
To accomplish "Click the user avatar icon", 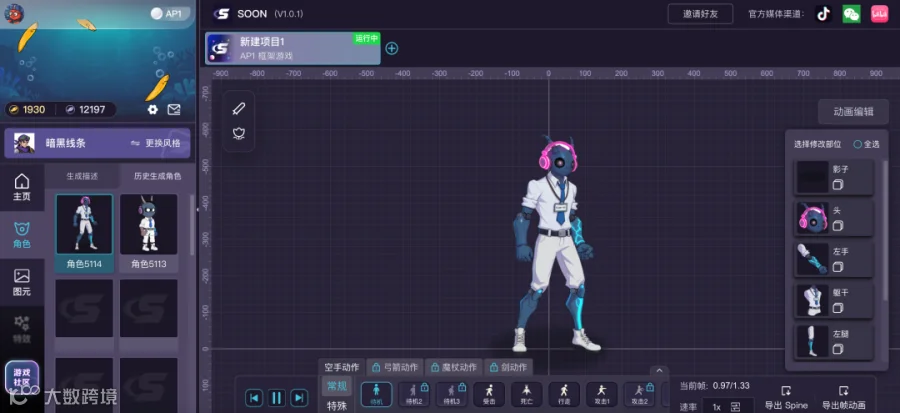I will pyautogui.click(x=14, y=13).
